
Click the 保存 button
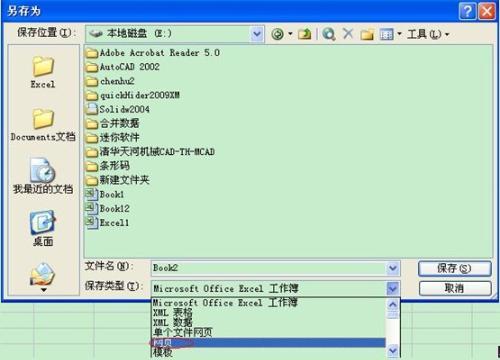click(455, 268)
